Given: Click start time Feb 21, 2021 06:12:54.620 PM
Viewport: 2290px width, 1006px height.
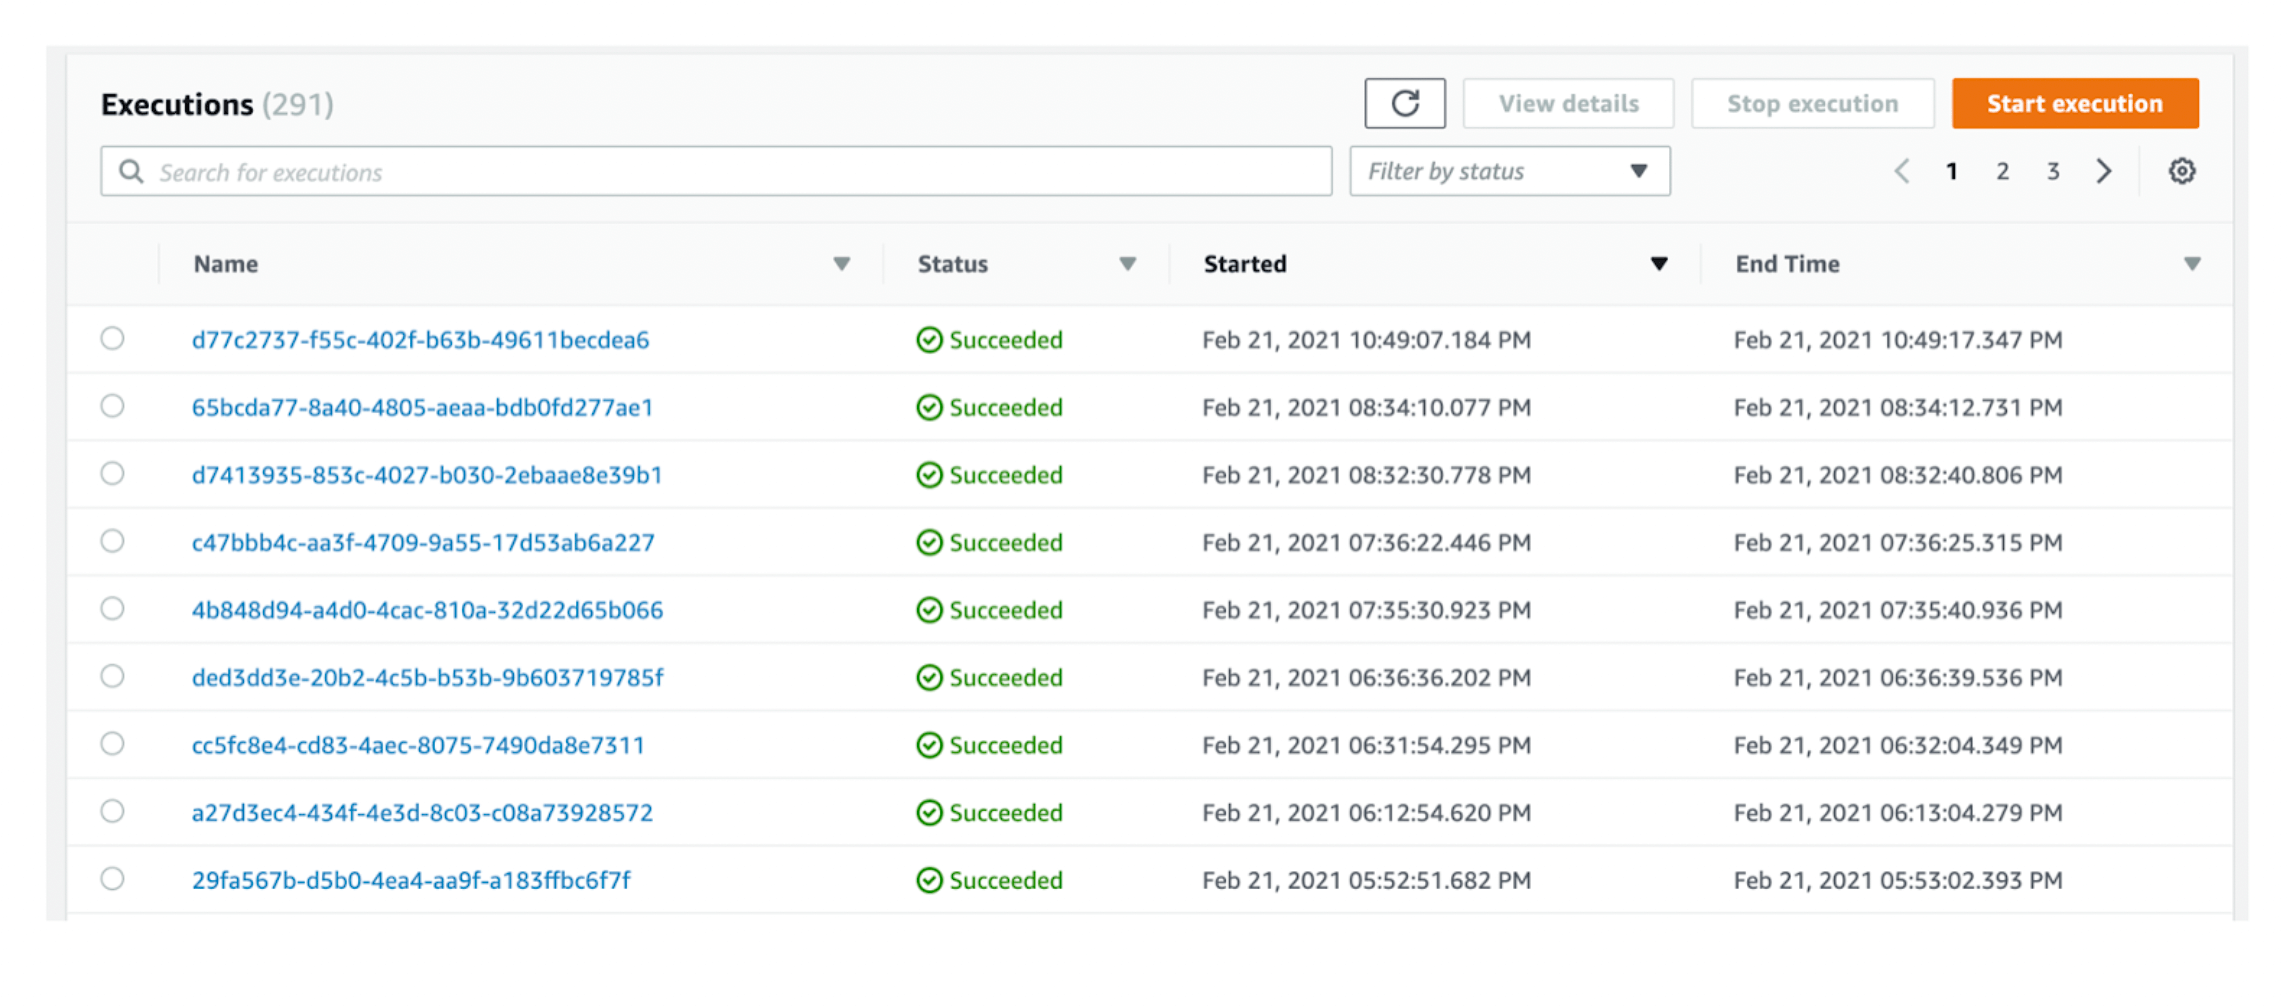Looking at the screenshot, I should click(x=1366, y=812).
